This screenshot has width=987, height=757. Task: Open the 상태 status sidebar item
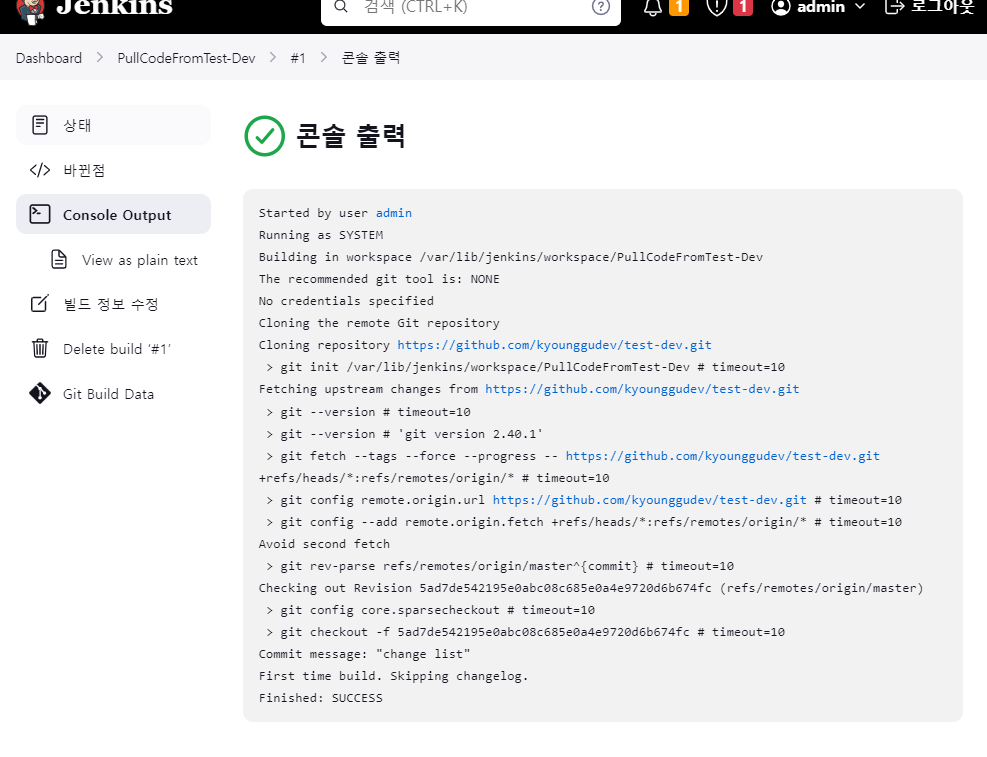click(x=113, y=125)
